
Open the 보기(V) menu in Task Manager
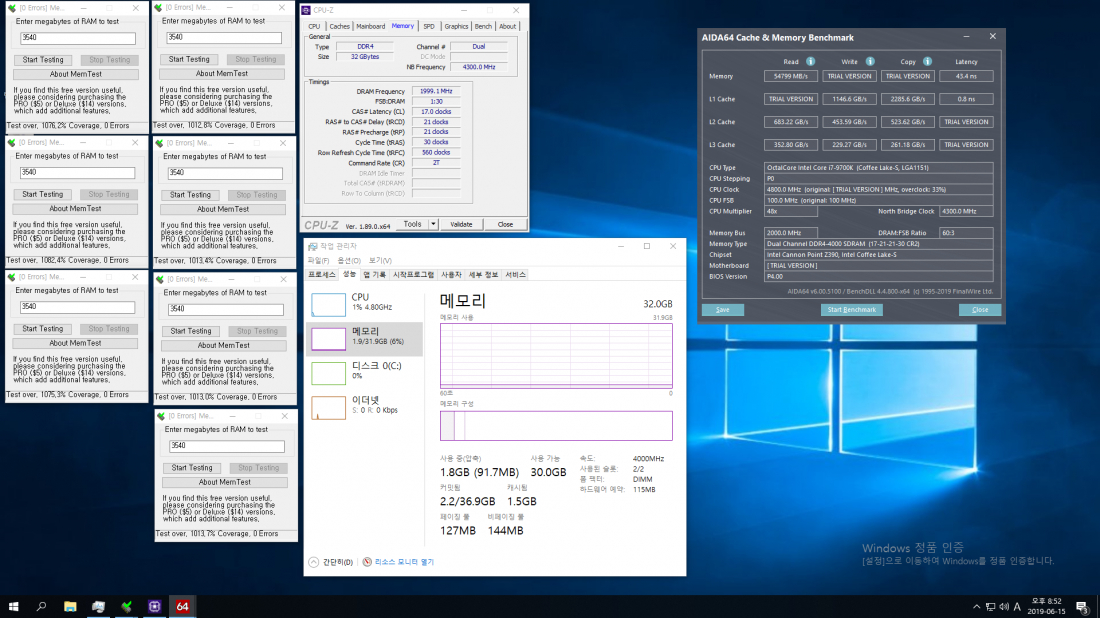380,260
